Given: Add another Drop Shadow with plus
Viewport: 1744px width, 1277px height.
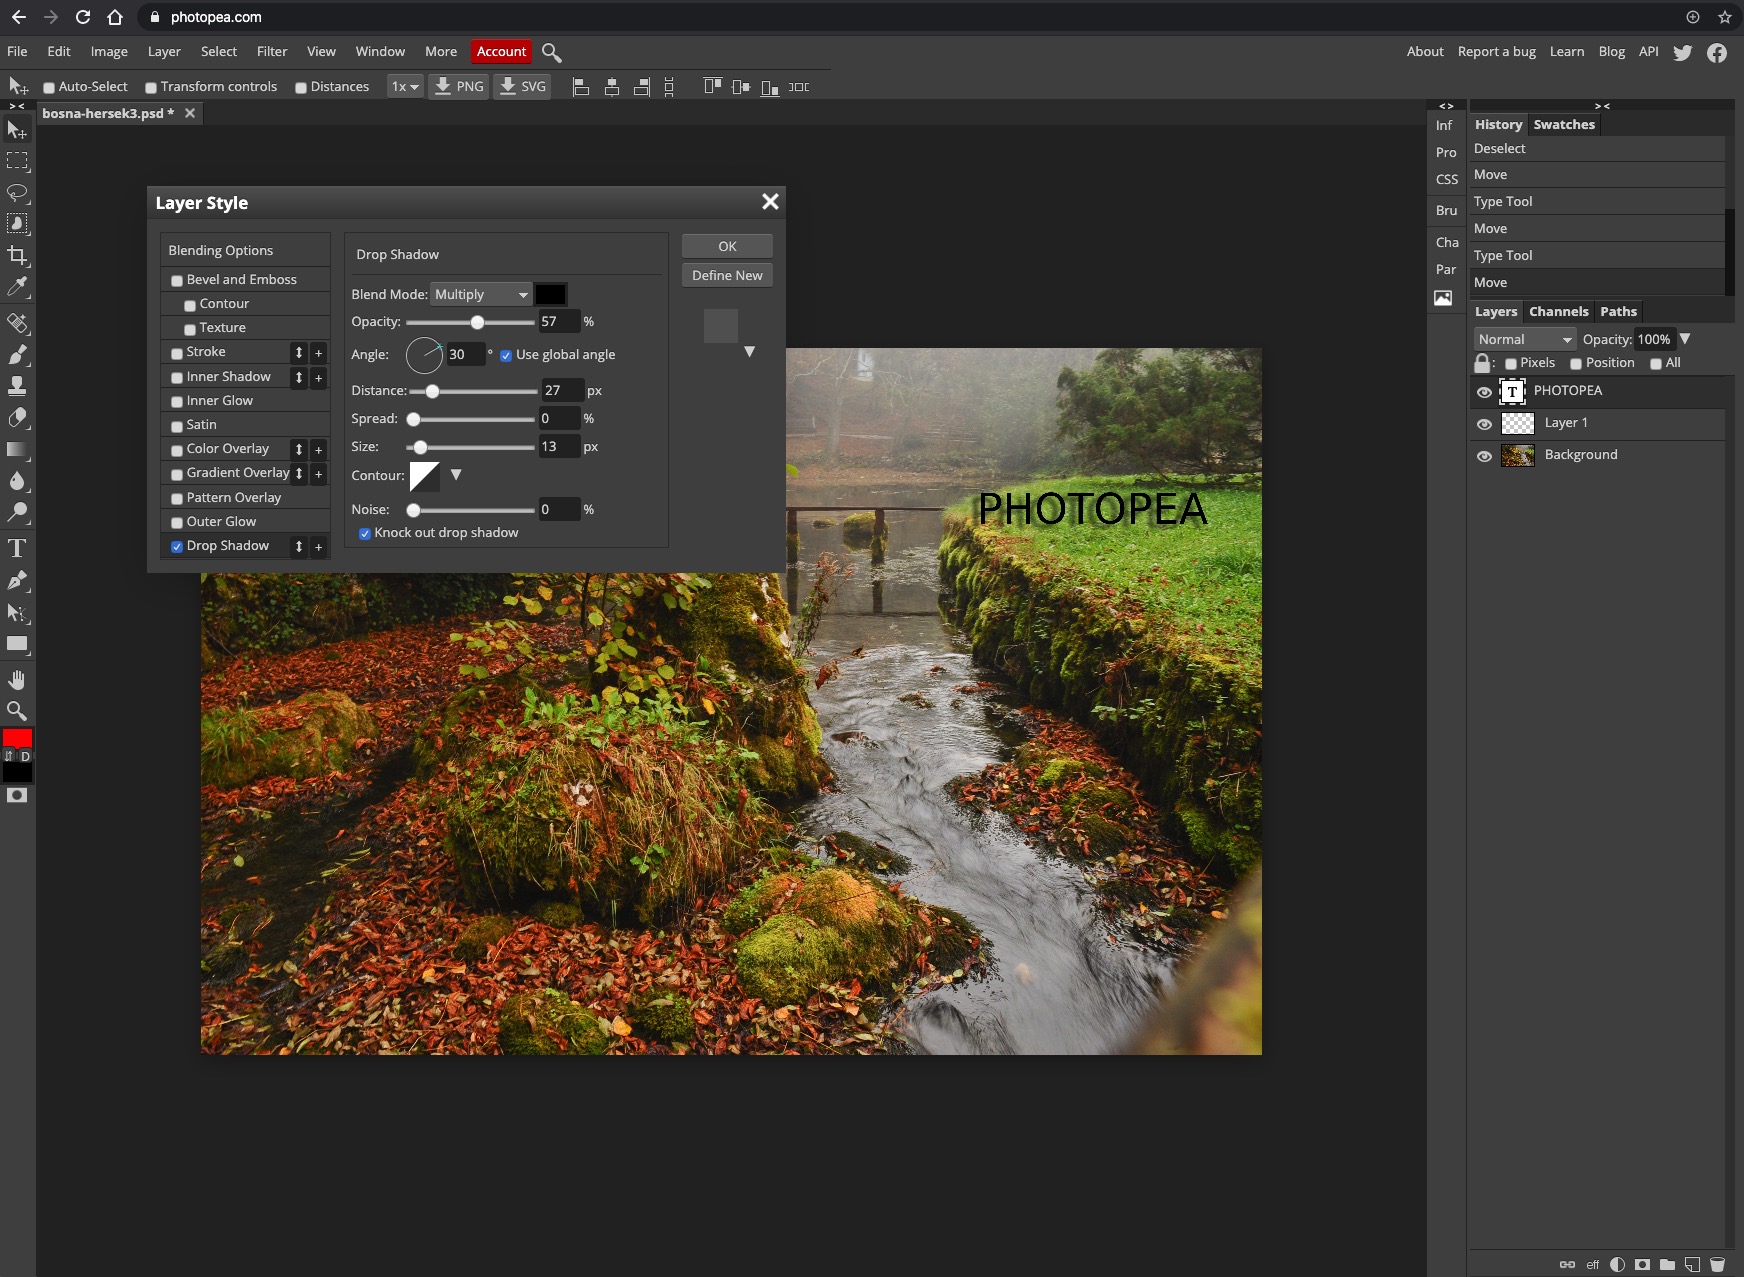Looking at the screenshot, I should point(319,547).
